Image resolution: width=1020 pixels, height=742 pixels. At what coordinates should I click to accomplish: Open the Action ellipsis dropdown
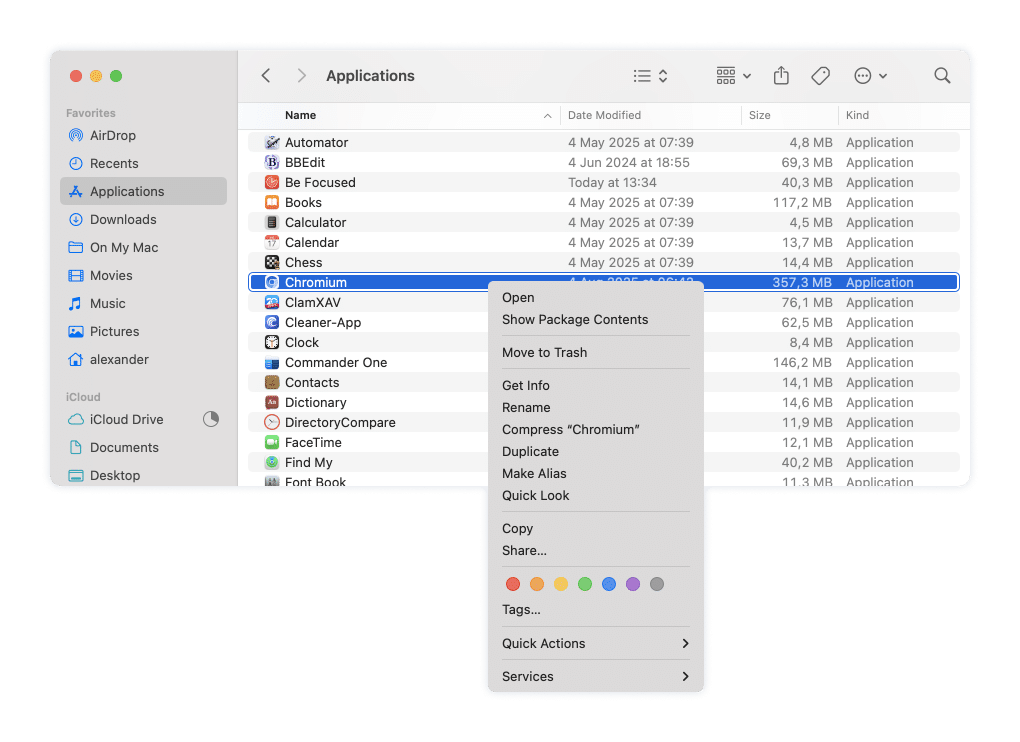870,76
